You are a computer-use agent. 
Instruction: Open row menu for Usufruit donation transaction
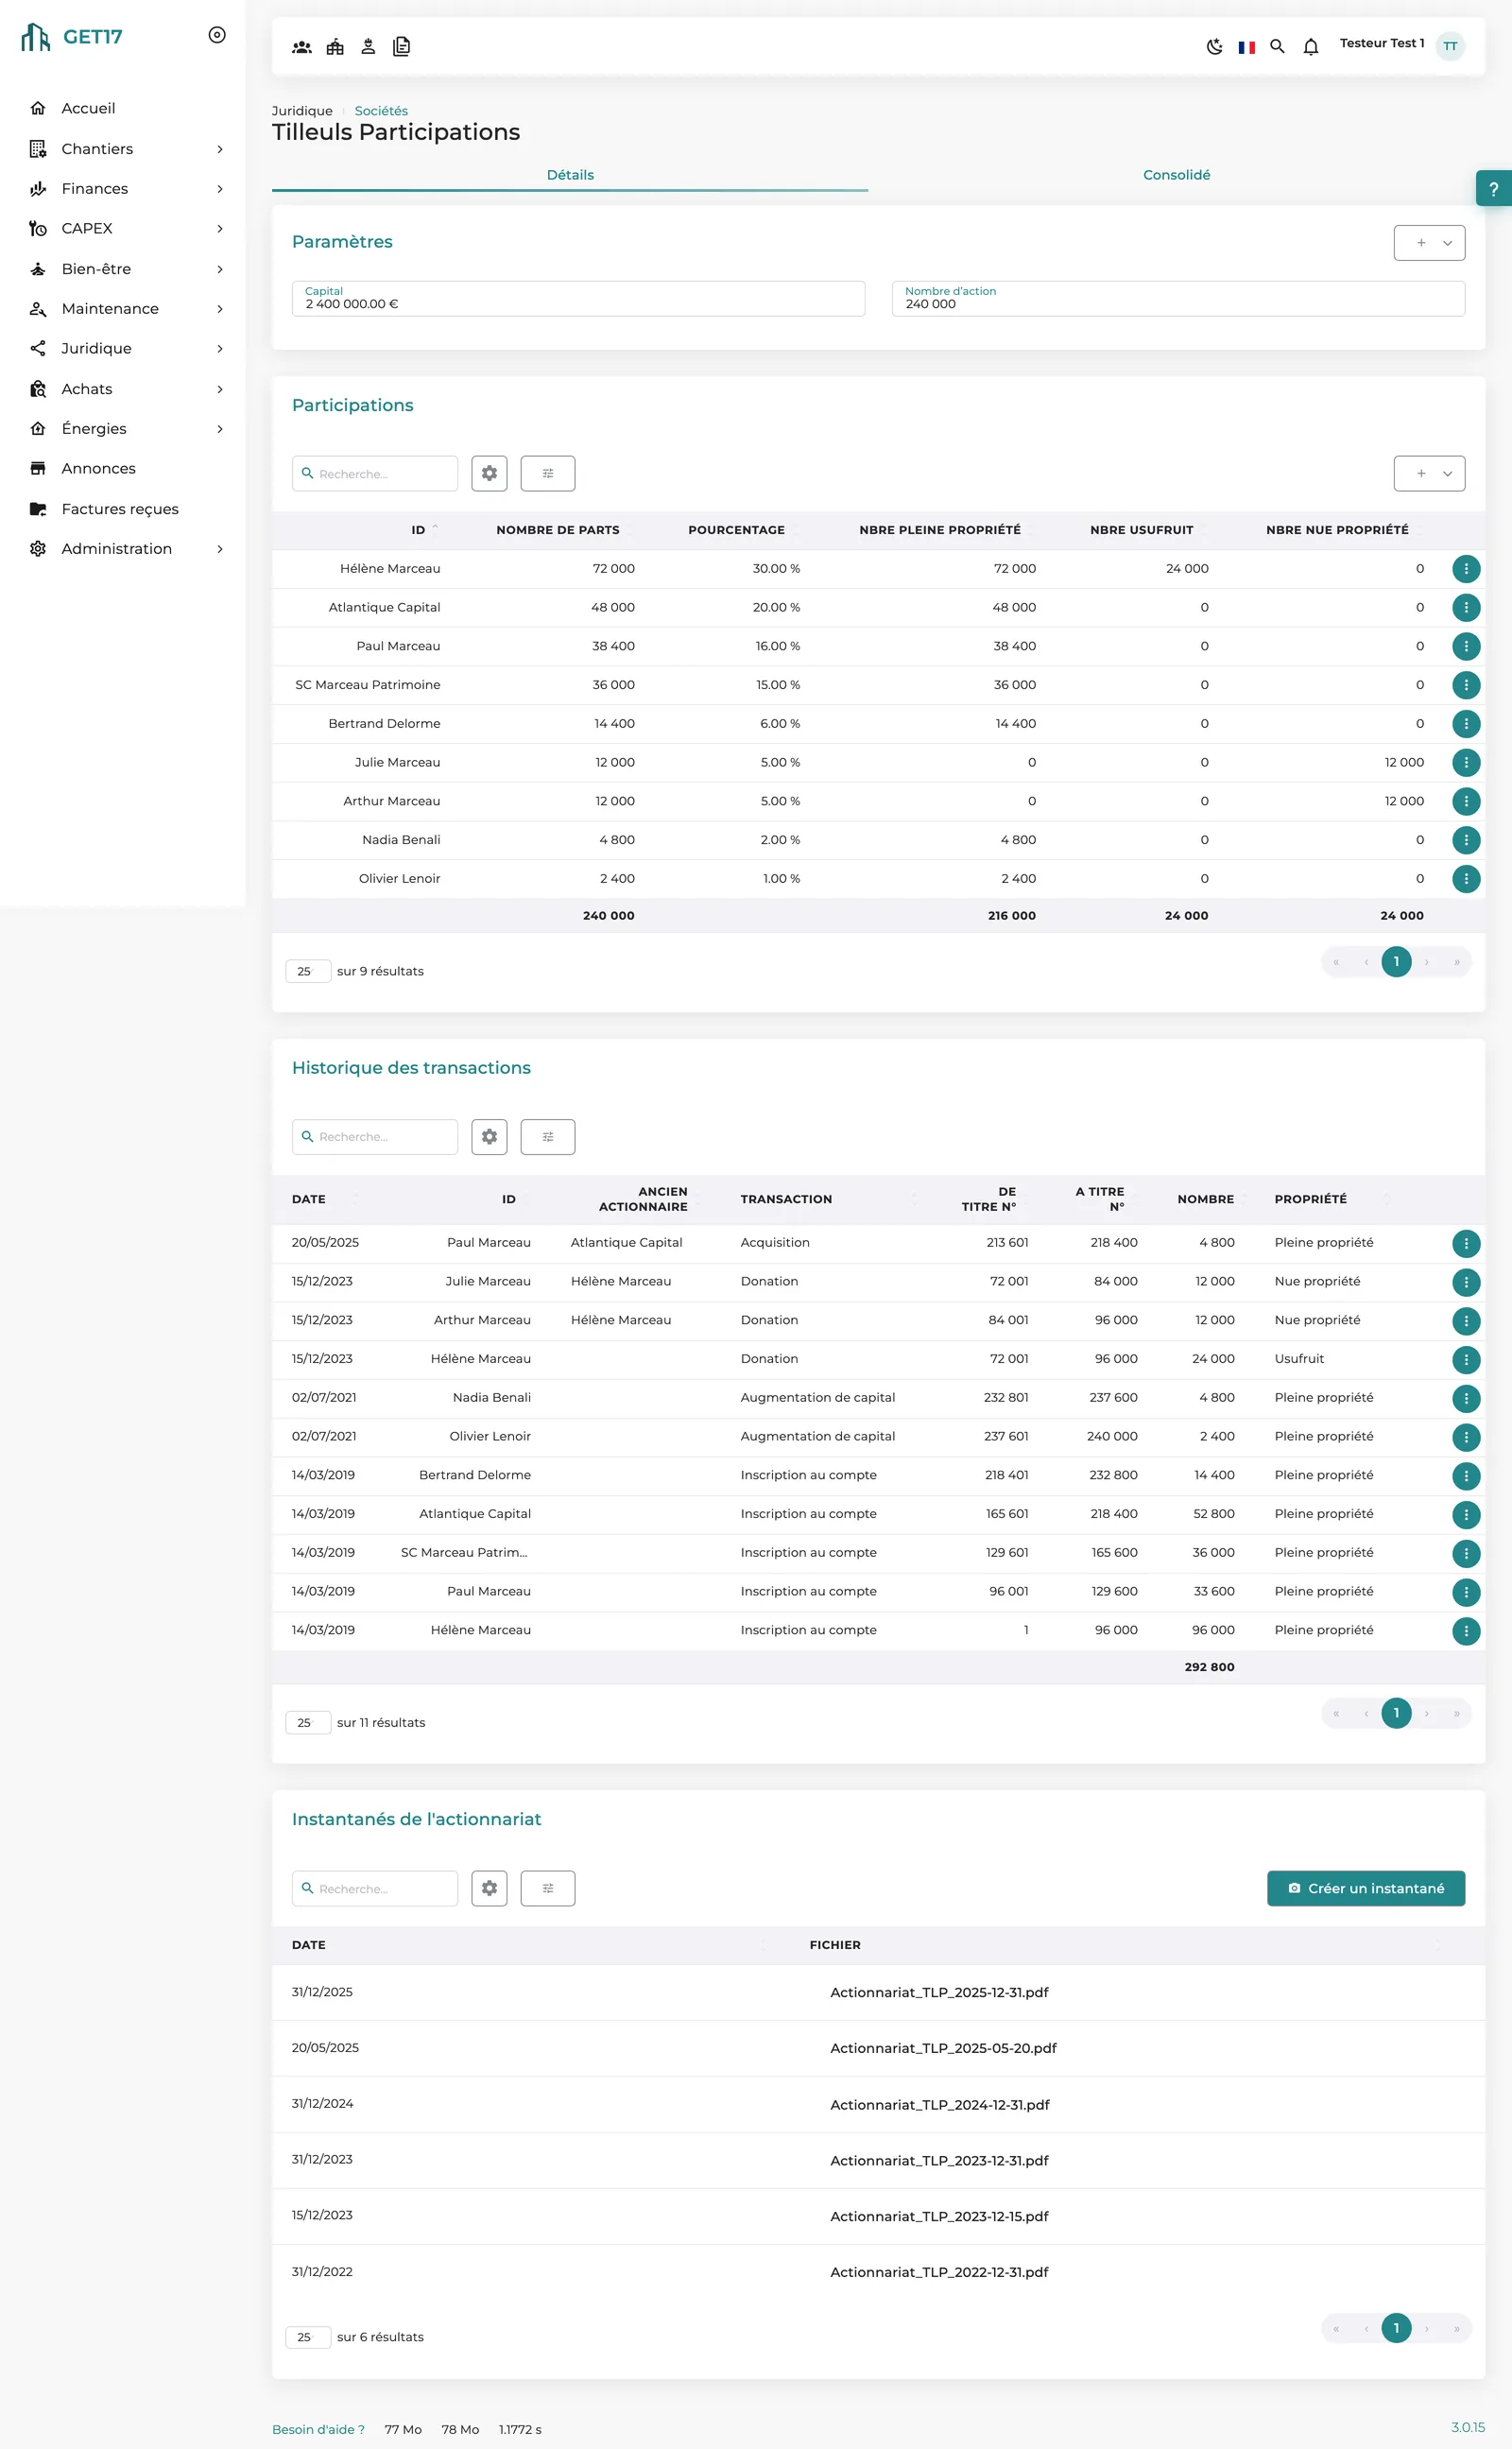tap(1465, 1359)
